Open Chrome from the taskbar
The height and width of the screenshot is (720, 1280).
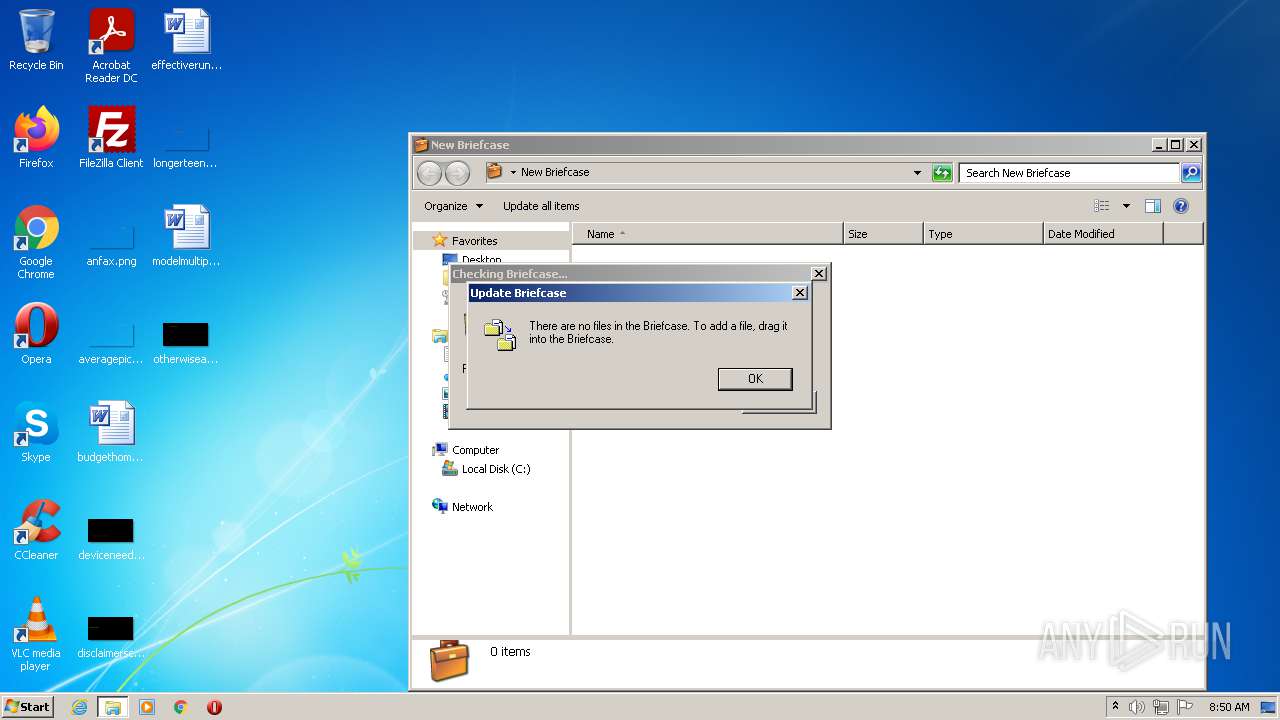pos(180,707)
